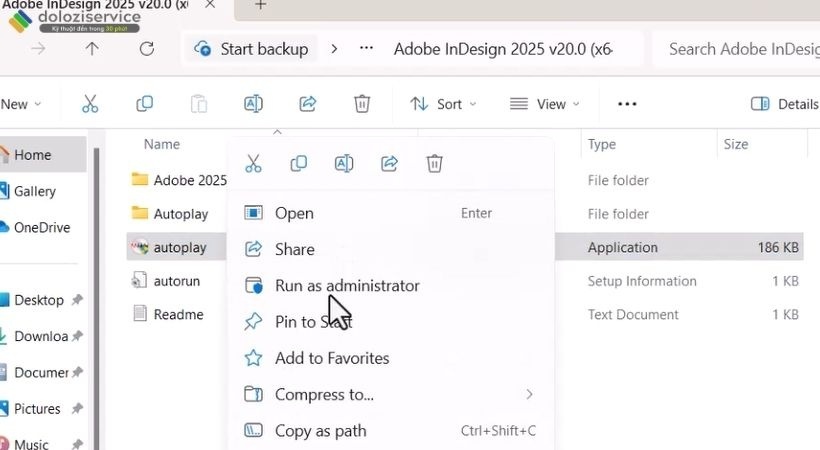The height and width of the screenshot is (450, 820).
Task: Click the Application type cell
Action: point(622,247)
